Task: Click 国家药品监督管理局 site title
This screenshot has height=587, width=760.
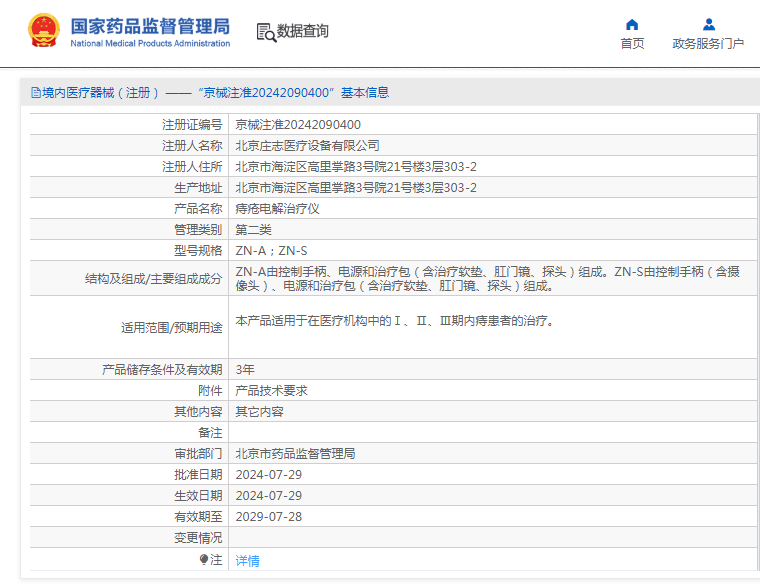Action: click(x=150, y=26)
